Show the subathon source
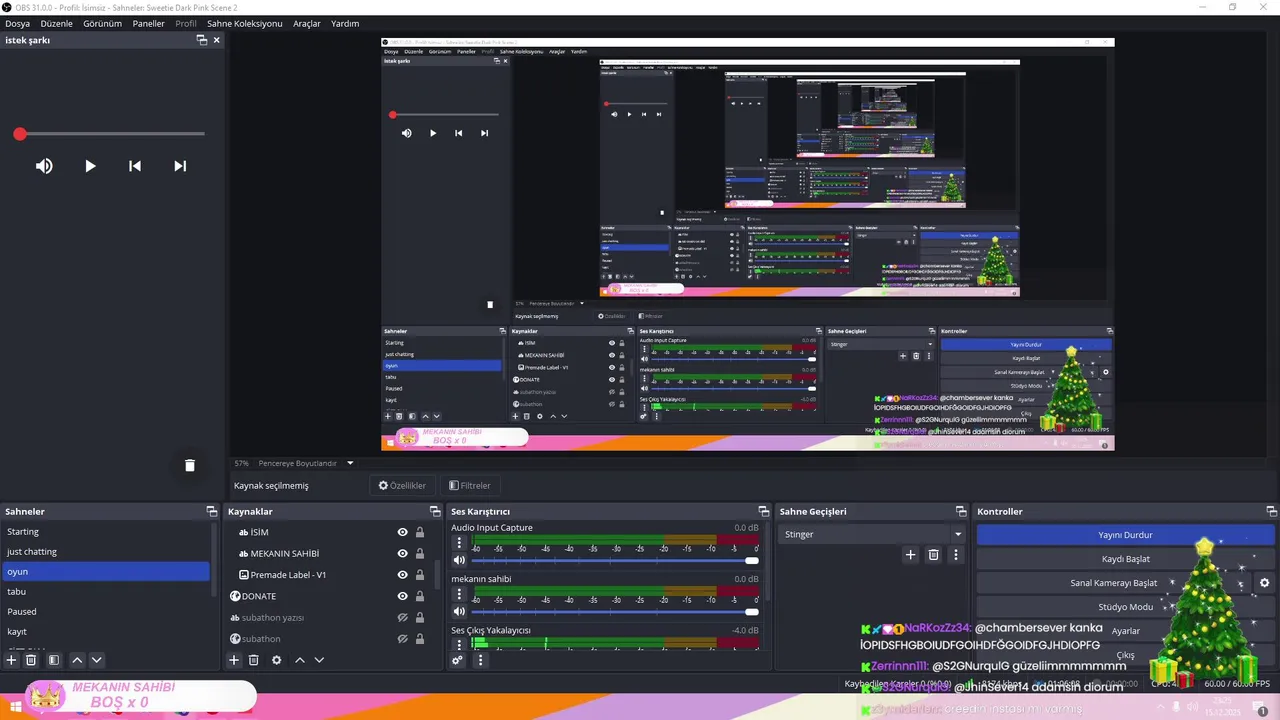 (402, 639)
